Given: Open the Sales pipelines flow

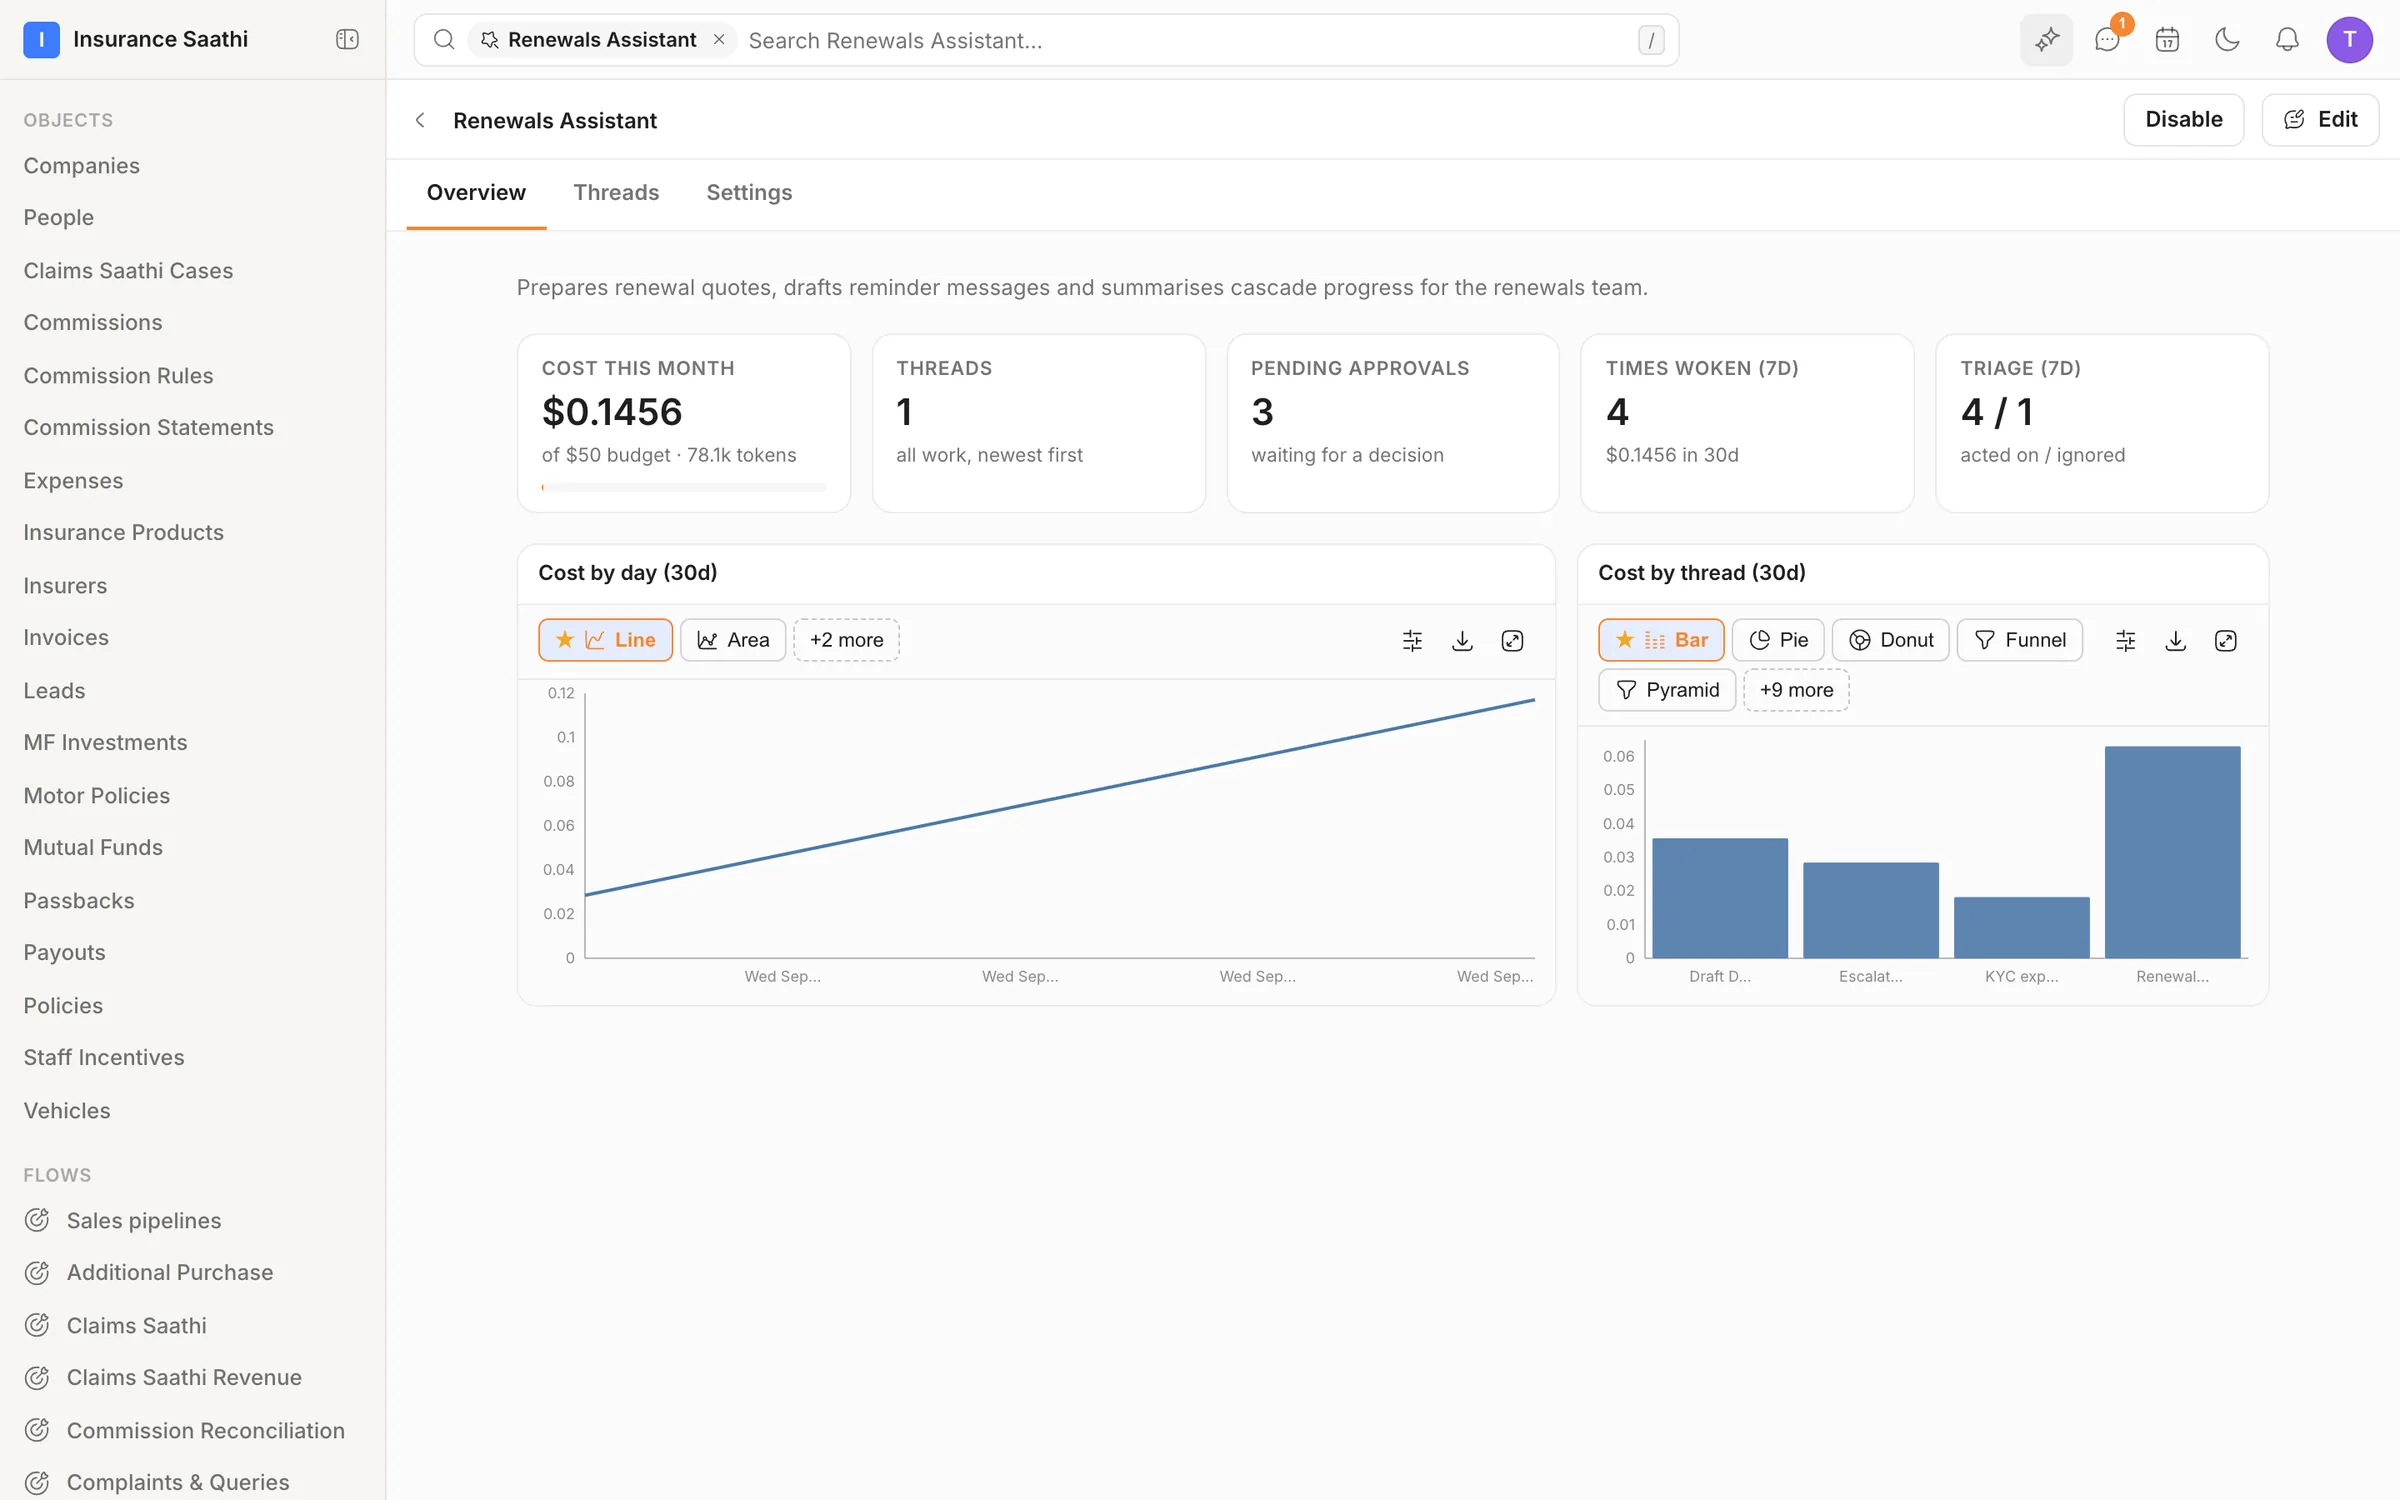Looking at the screenshot, I should point(144,1220).
